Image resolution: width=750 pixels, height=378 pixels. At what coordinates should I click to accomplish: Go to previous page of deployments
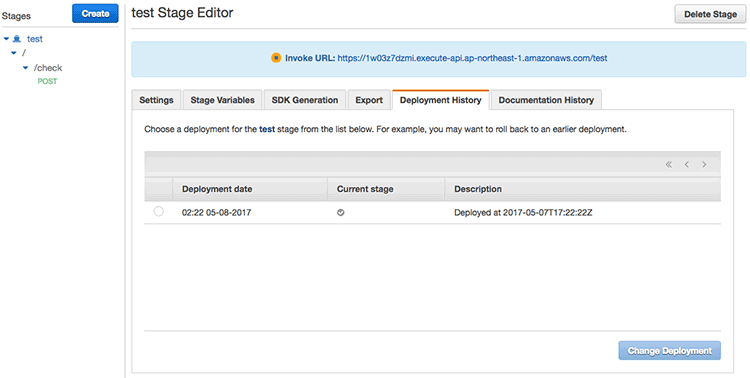pos(687,165)
